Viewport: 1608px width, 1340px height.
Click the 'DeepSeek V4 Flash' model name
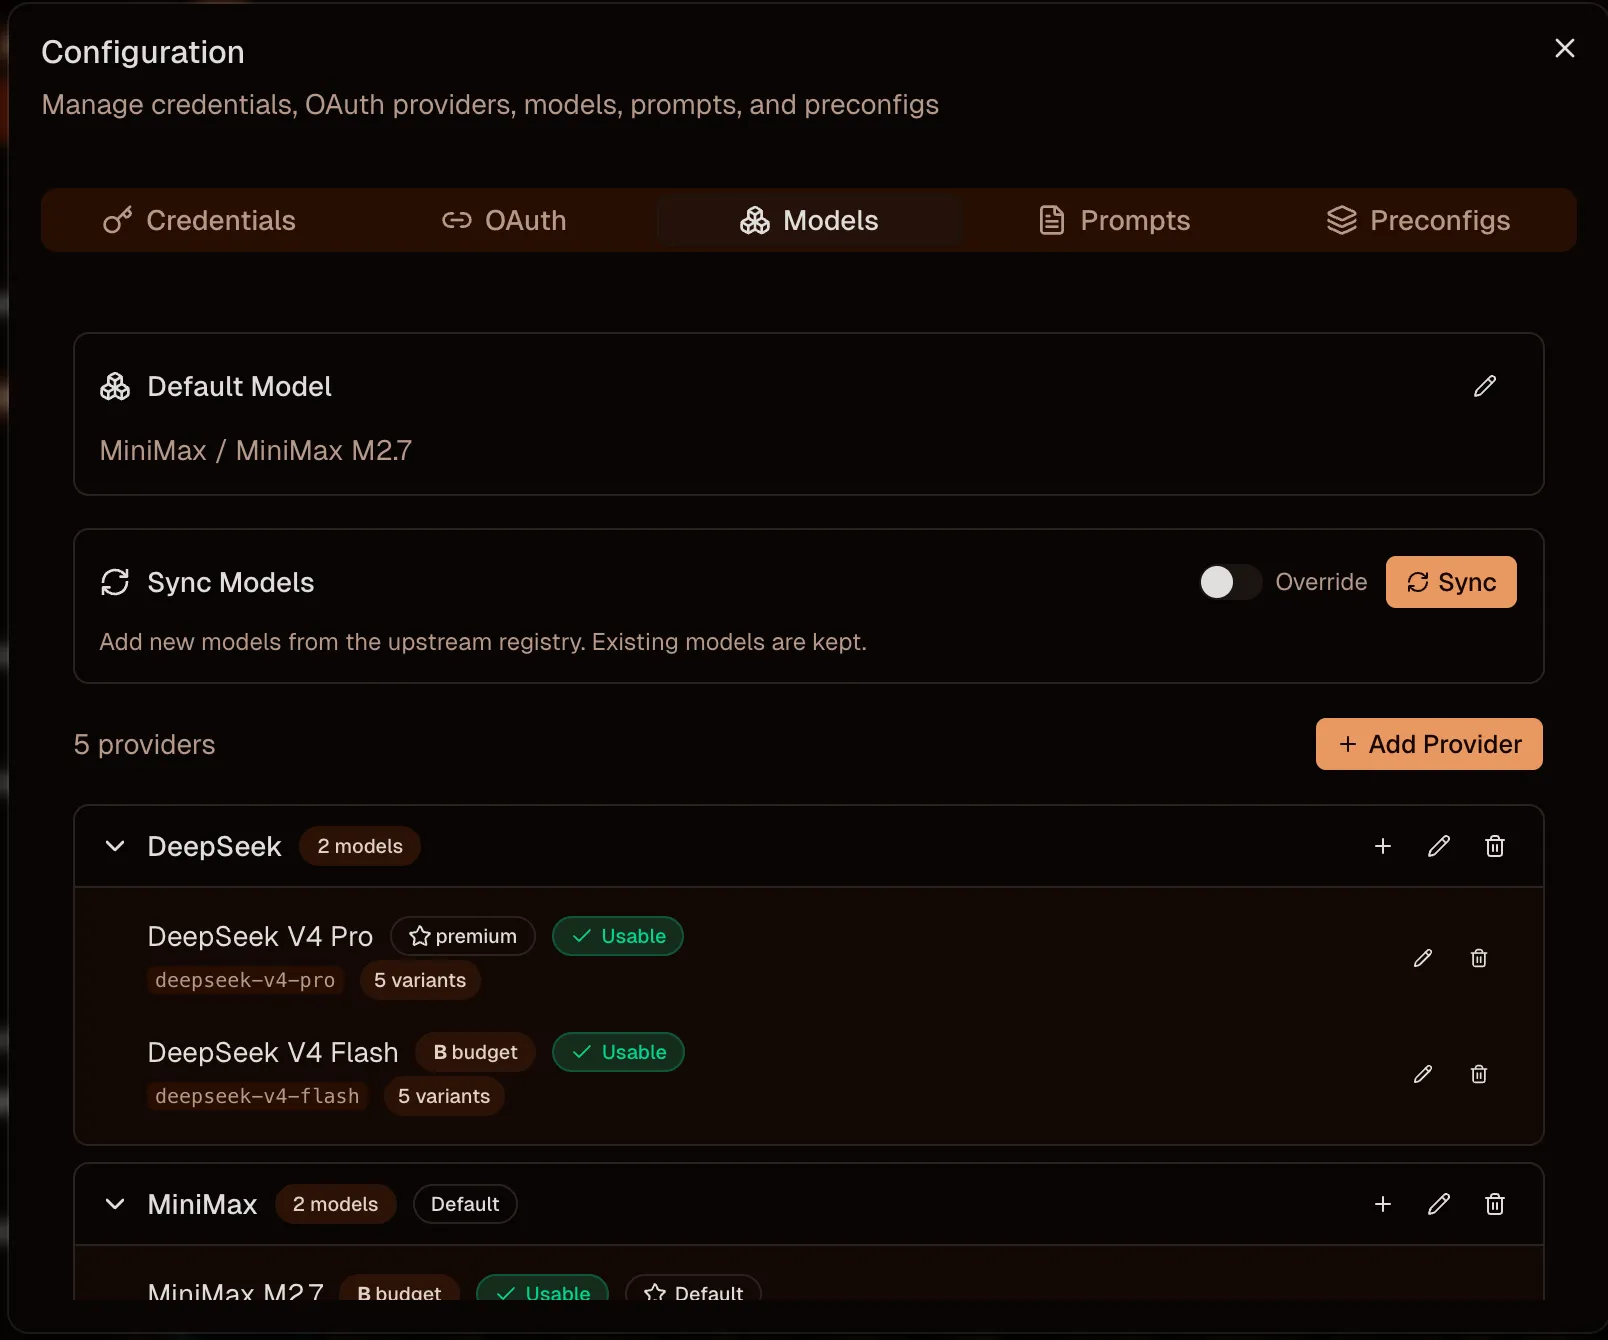(x=273, y=1052)
